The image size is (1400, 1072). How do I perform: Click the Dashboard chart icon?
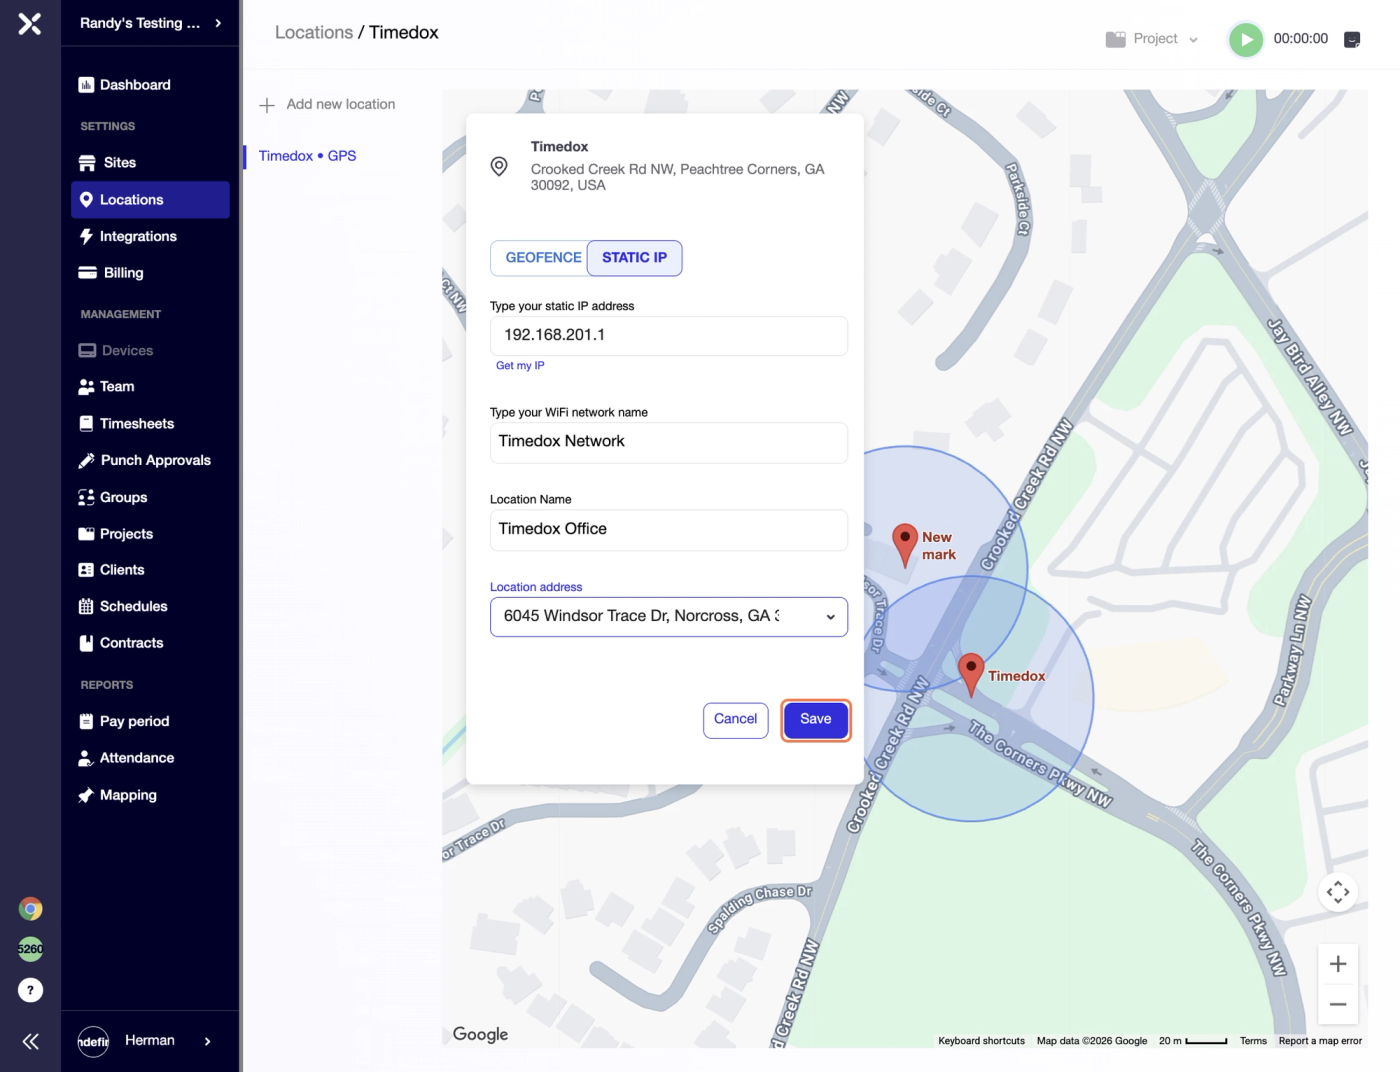pos(86,85)
